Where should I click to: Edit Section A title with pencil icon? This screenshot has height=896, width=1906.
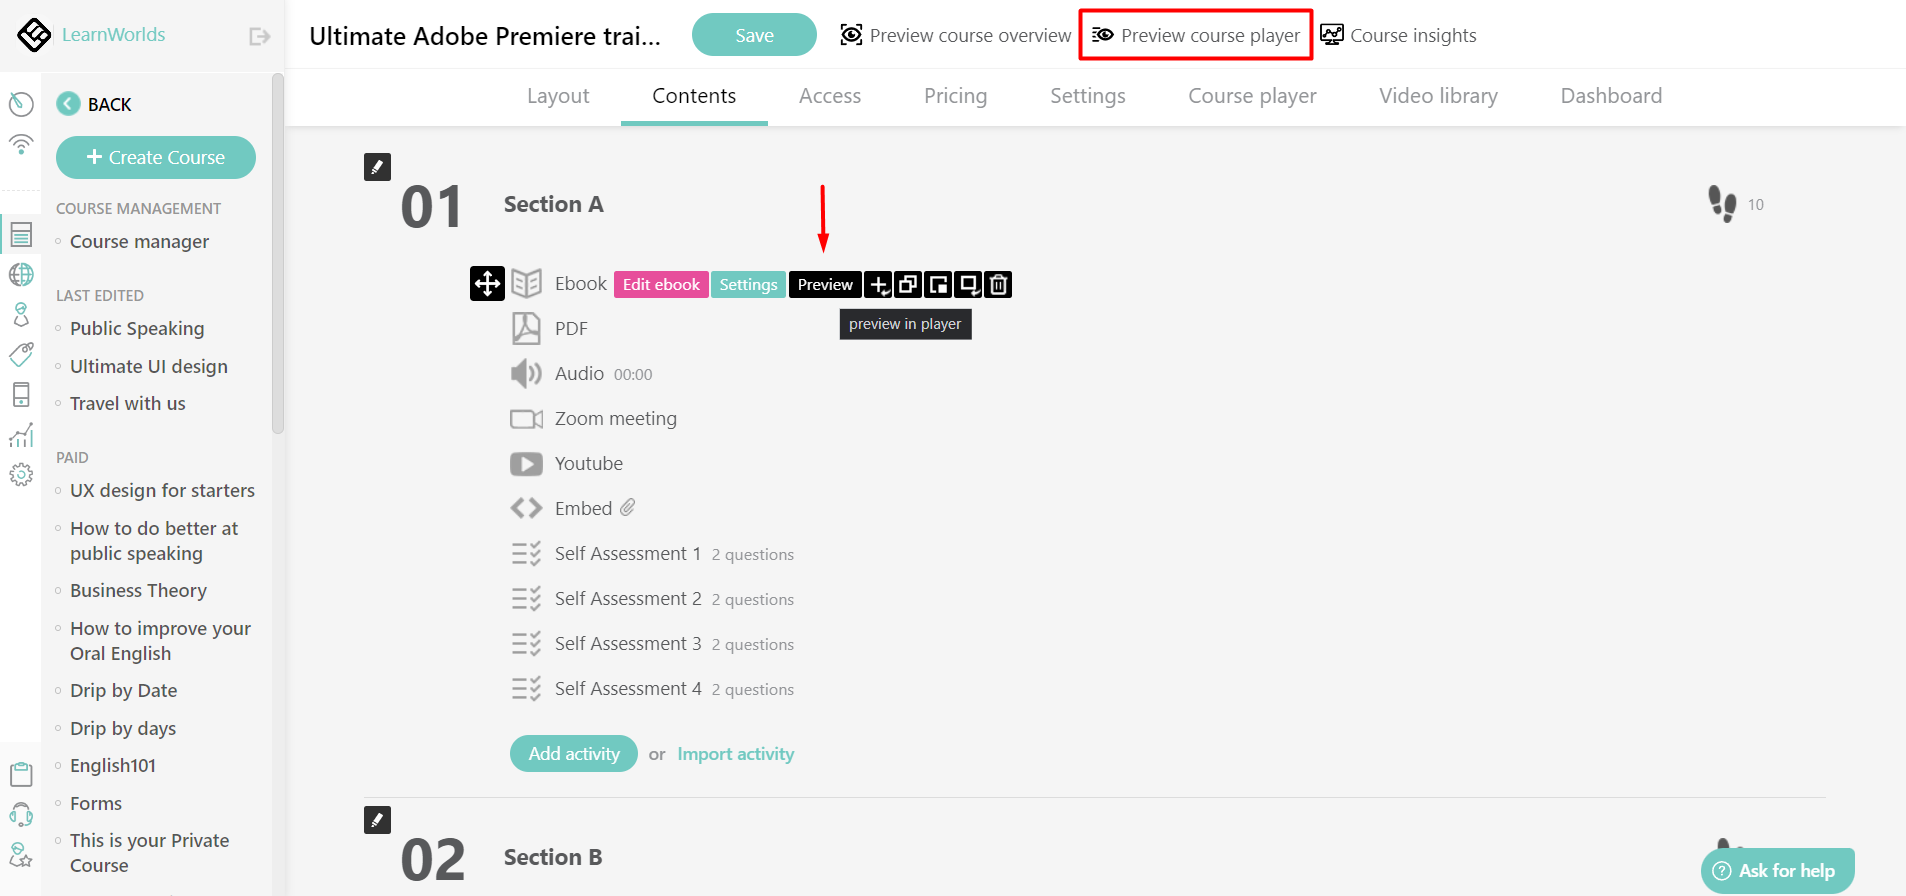(377, 166)
